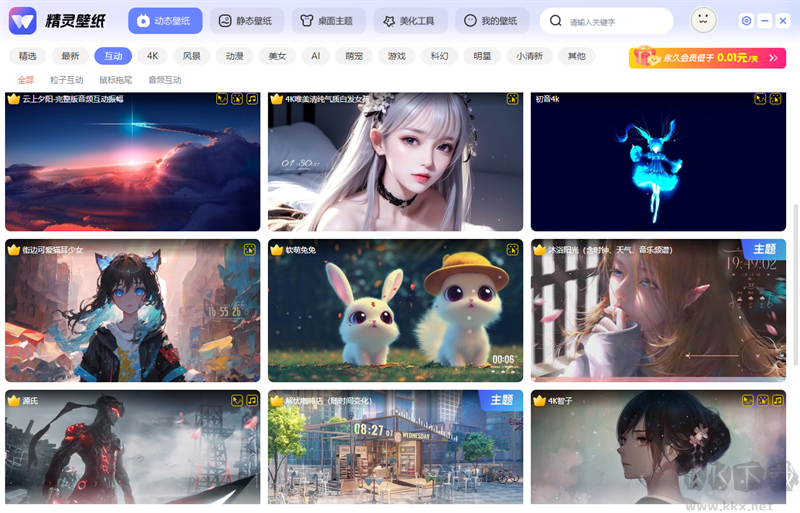
Task: Switch to 动态壁纸 tab
Action: click(165, 21)
